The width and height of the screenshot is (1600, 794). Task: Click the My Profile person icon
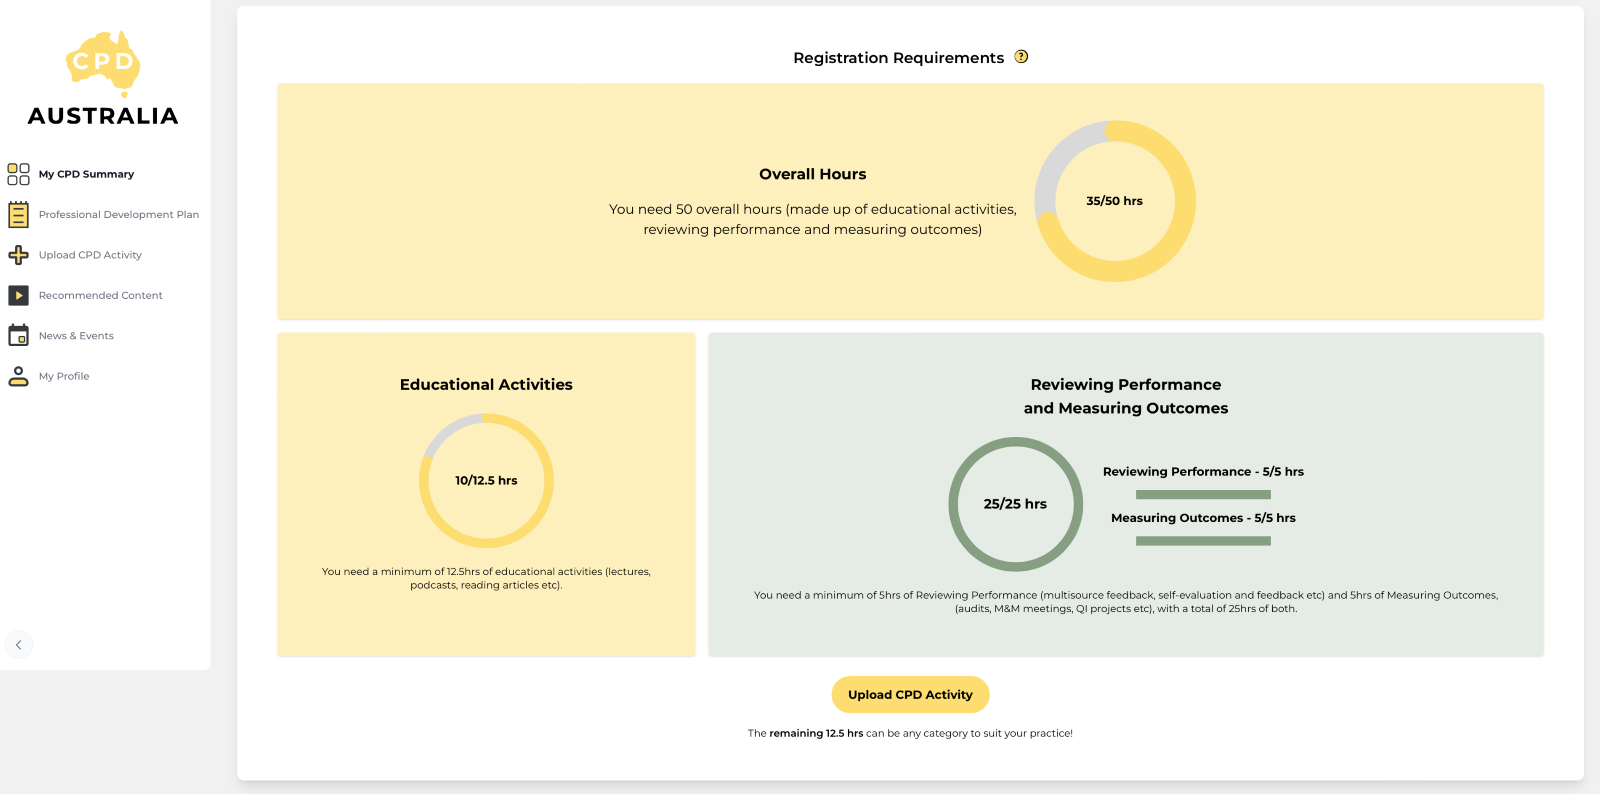click(x=18, y=376)
